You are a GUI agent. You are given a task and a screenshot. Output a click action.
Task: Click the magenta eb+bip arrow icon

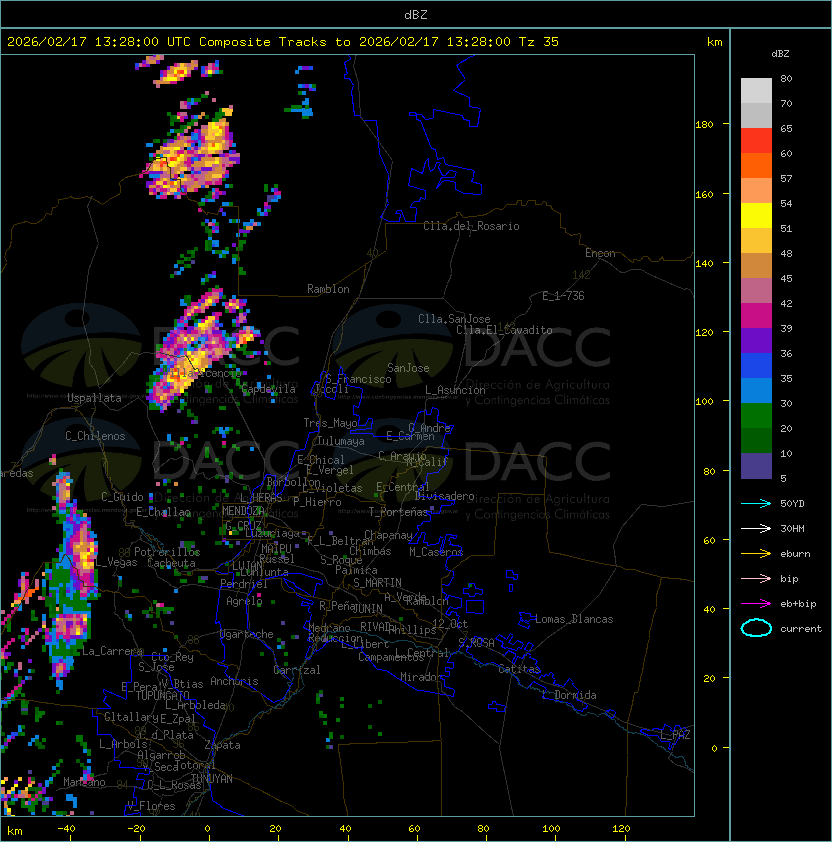click(x=756, y=604)
